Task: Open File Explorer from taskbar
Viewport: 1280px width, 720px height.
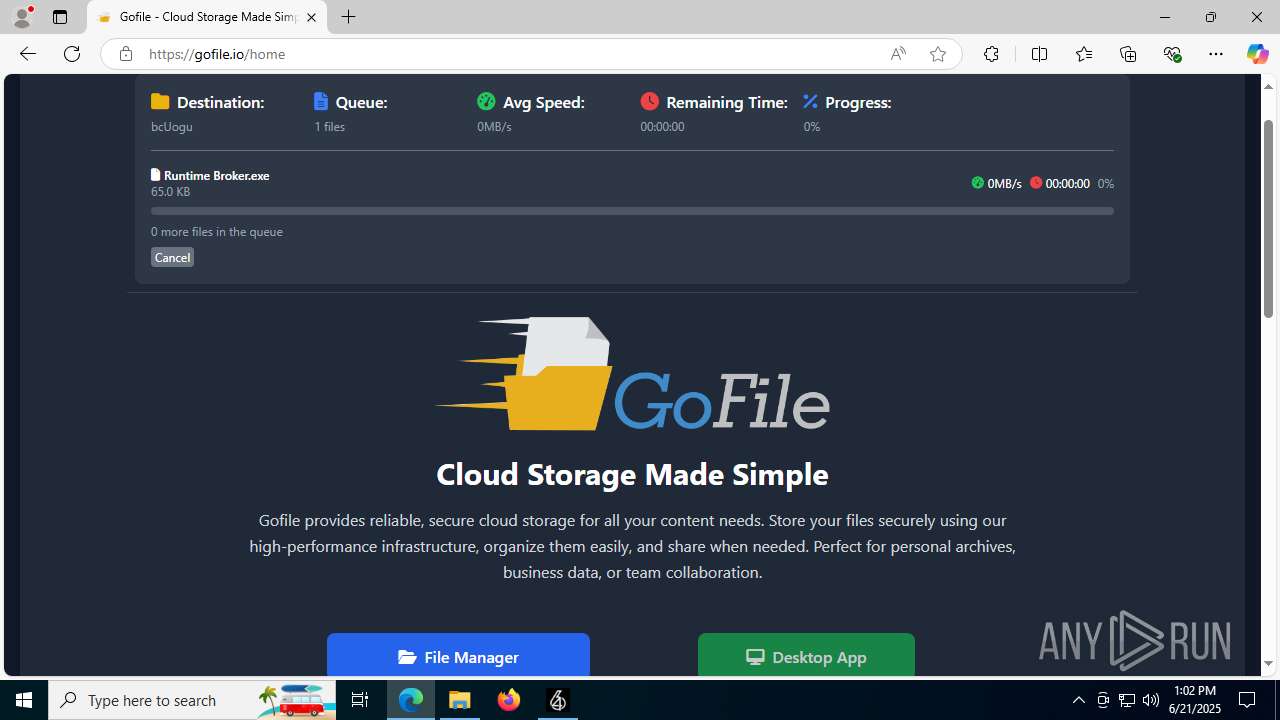Action: coord(460,700)
